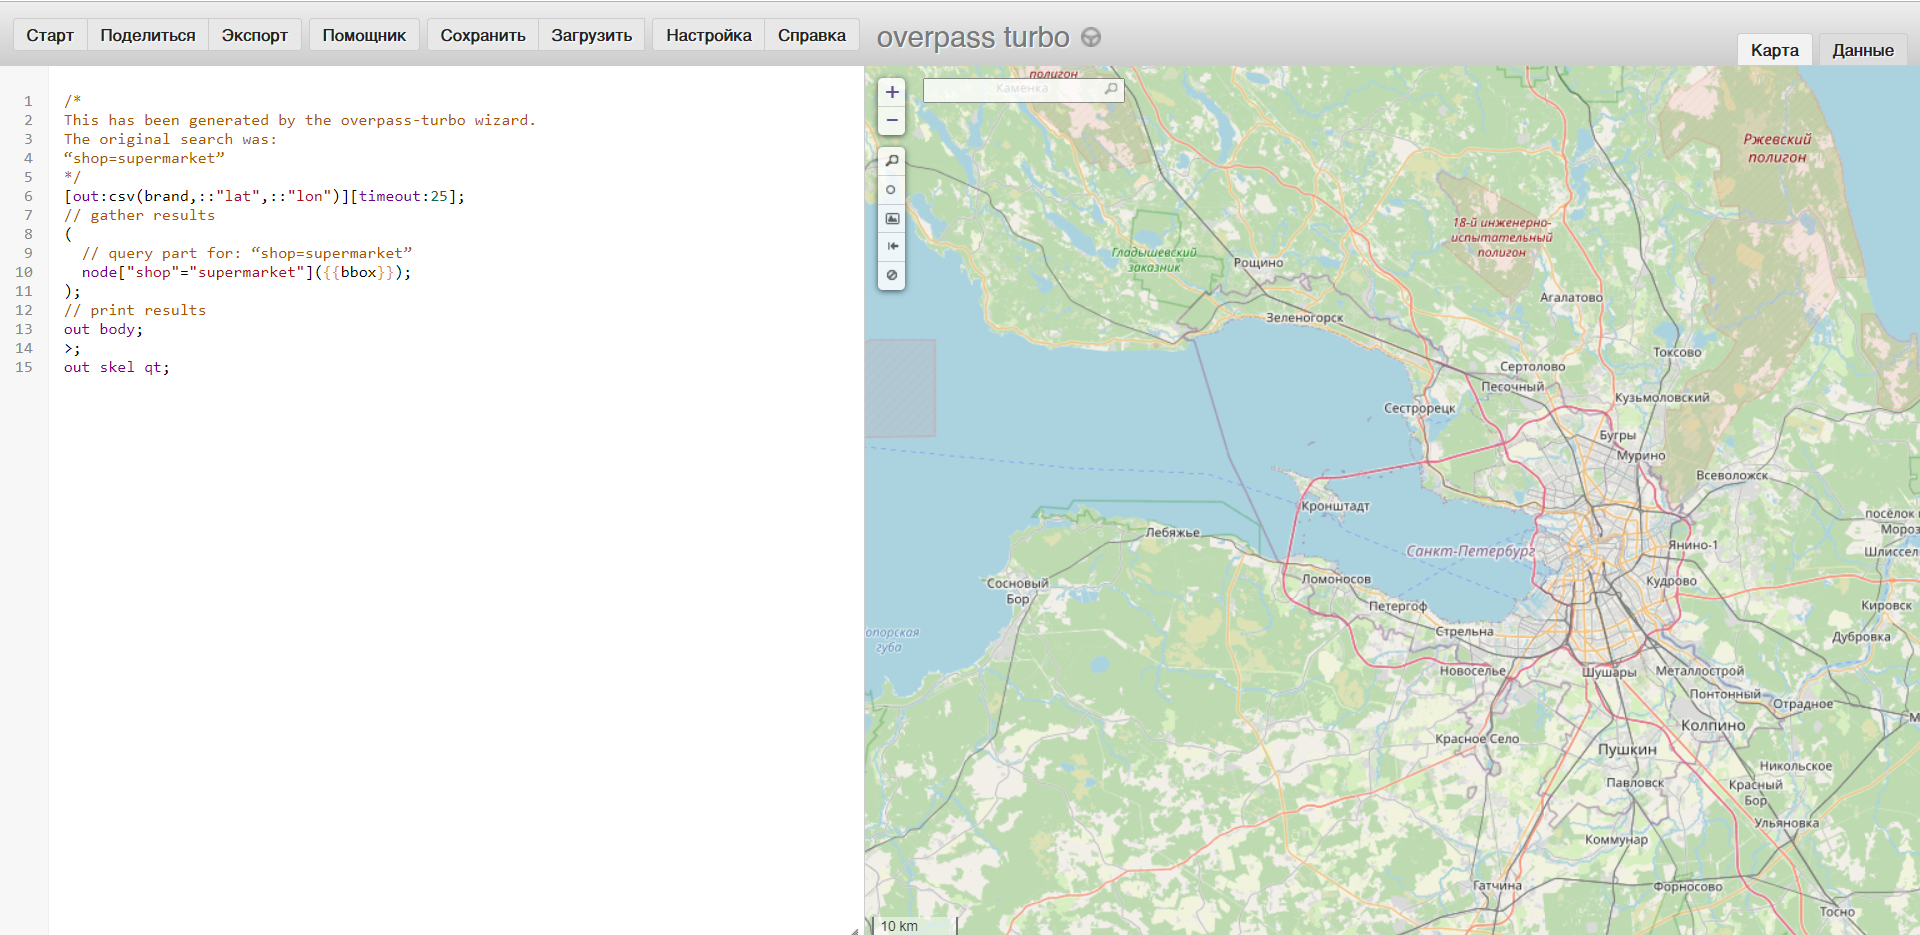Toggle the data overlay visibility icon
The width and height of the screenshot is (1920, 935).
click(x=892, y=275)
